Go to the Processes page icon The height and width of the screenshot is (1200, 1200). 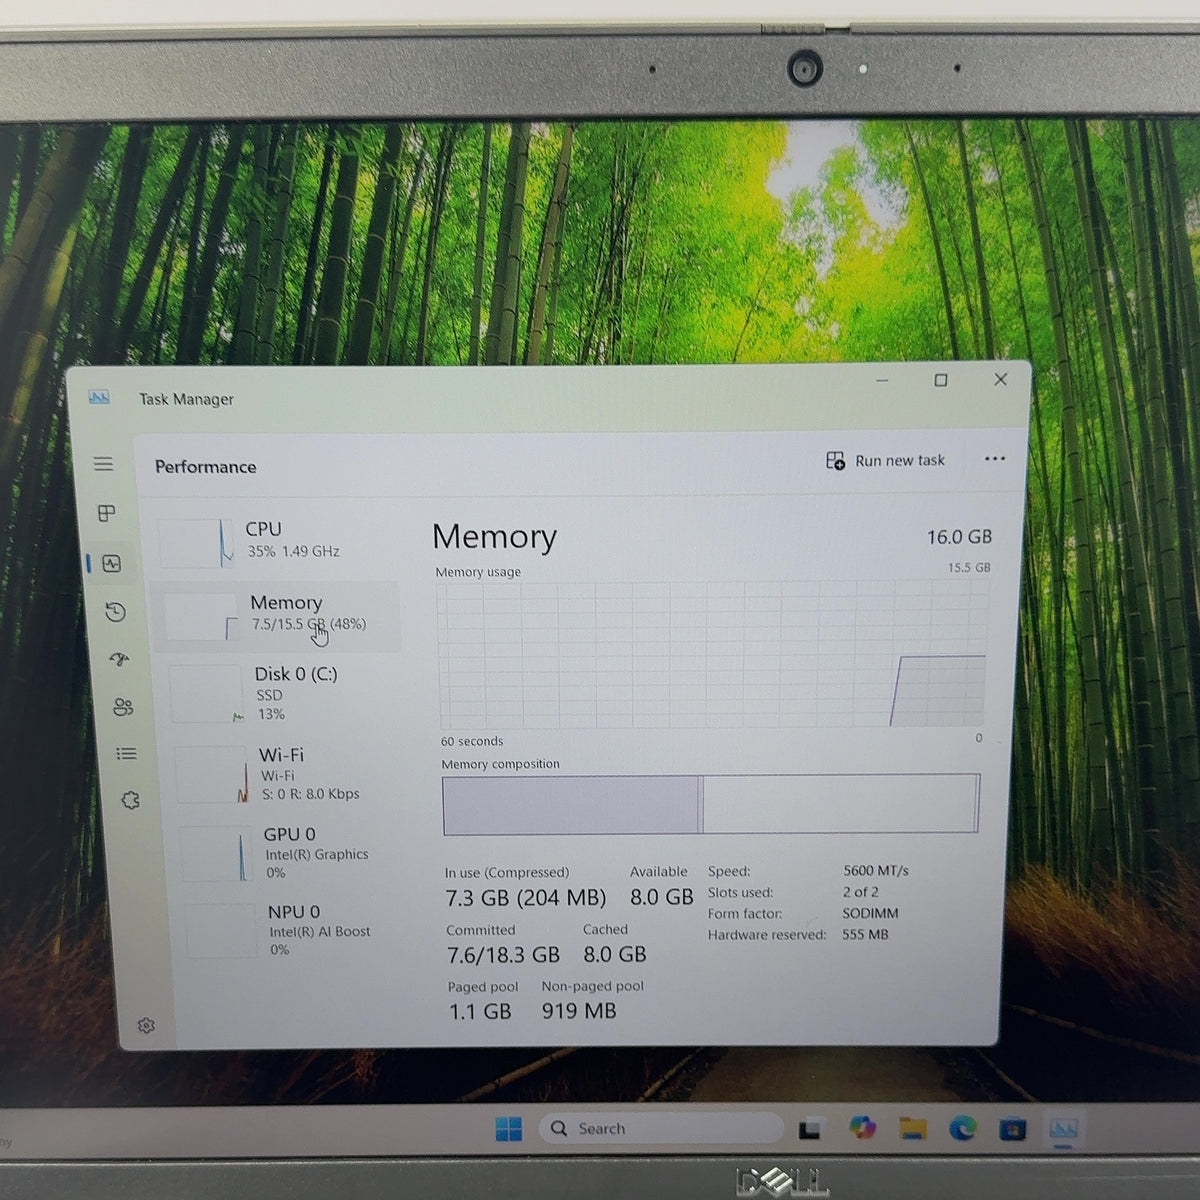click(x=106, y=513)
